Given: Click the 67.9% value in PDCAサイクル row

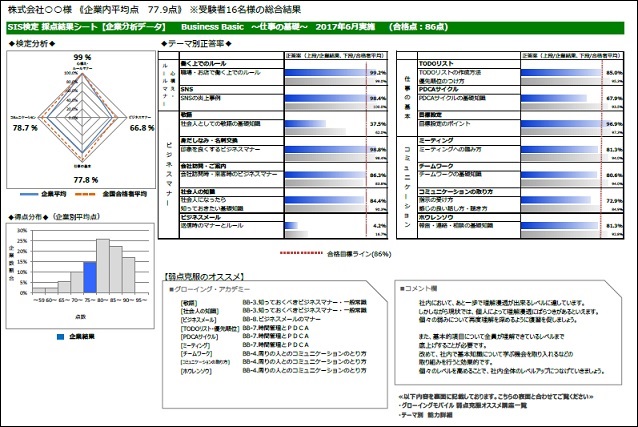Looking at the screenshot, I should (x=614, y=98).
